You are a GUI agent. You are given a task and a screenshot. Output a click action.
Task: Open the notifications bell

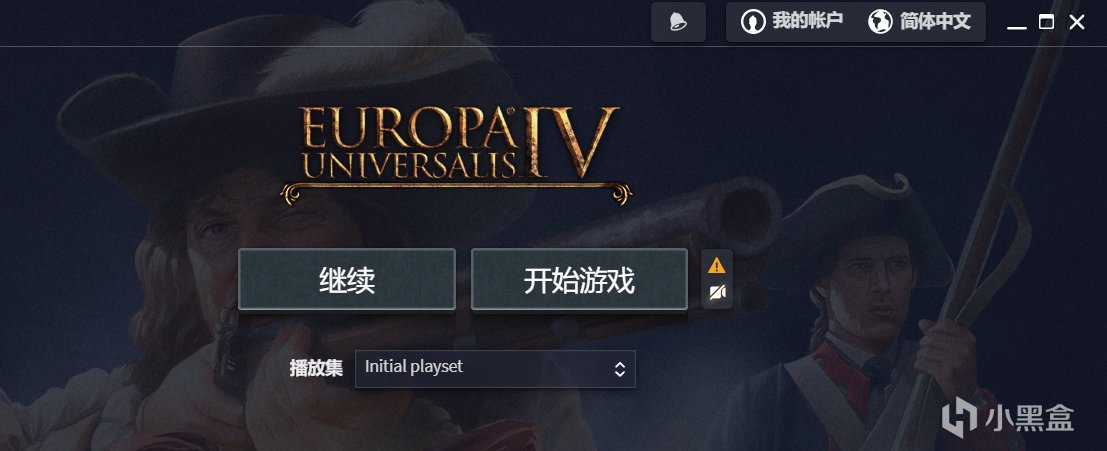pos(678,22)
